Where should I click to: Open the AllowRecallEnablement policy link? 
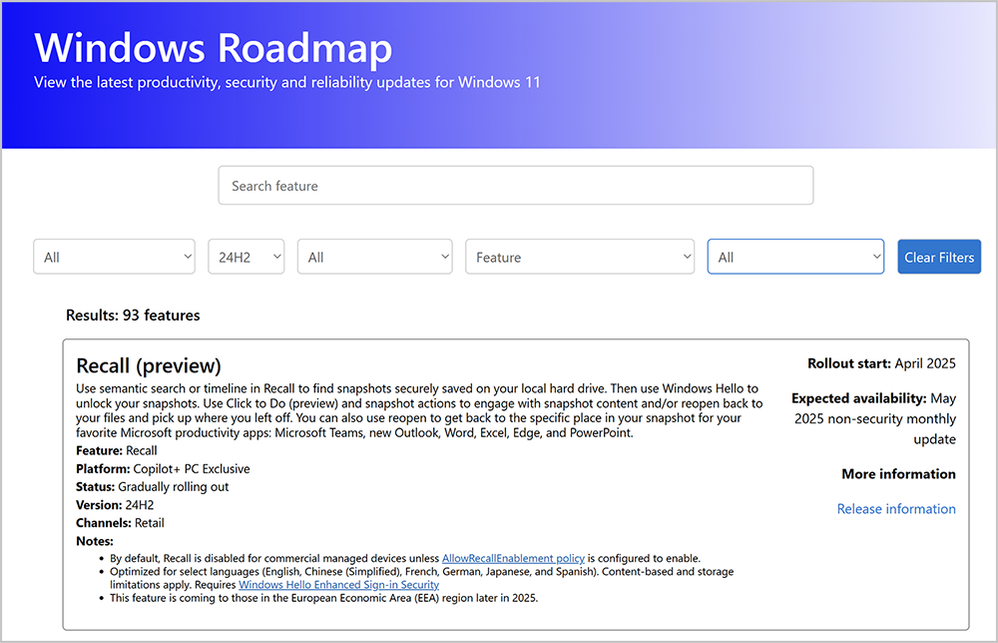(x=513, y=558)
